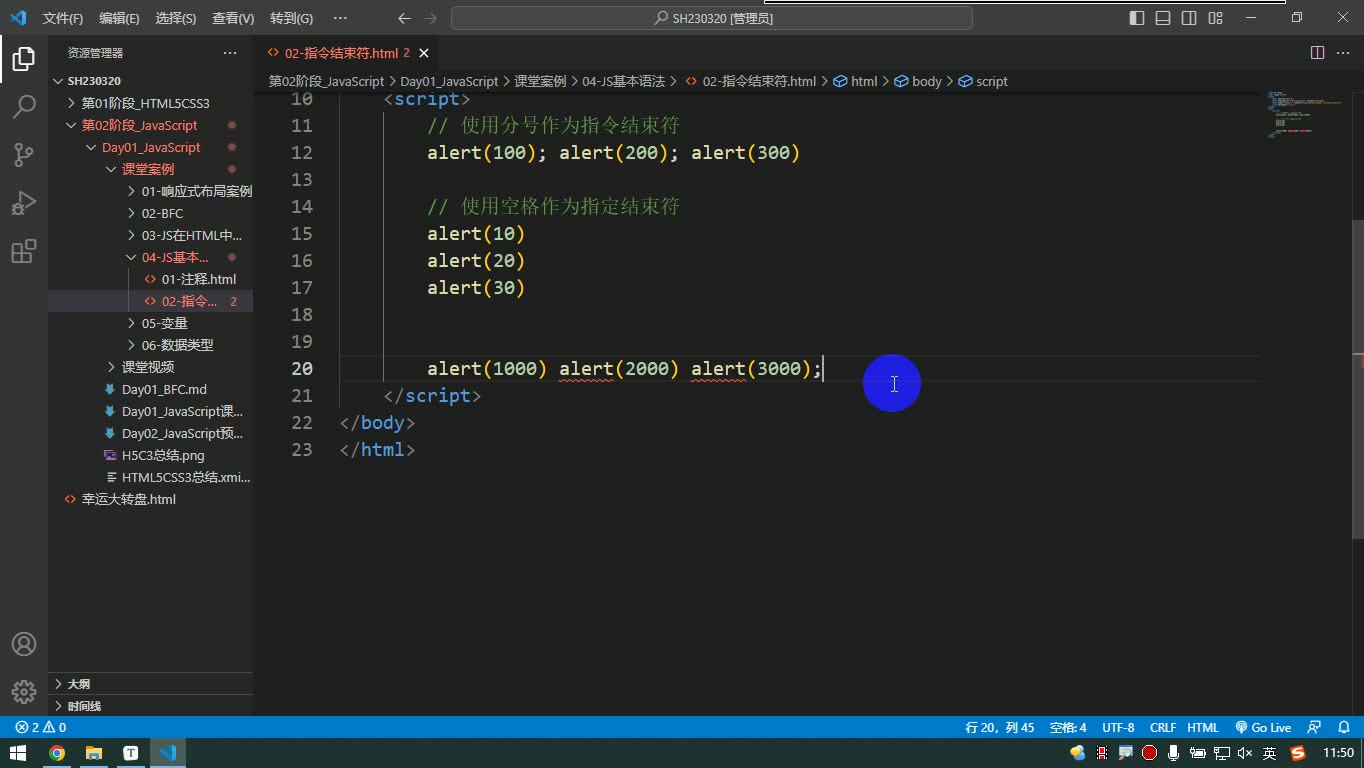Click the Go Live status bar button
The height and width of the screenshot is (768, 1364).
coord(1263,728)
